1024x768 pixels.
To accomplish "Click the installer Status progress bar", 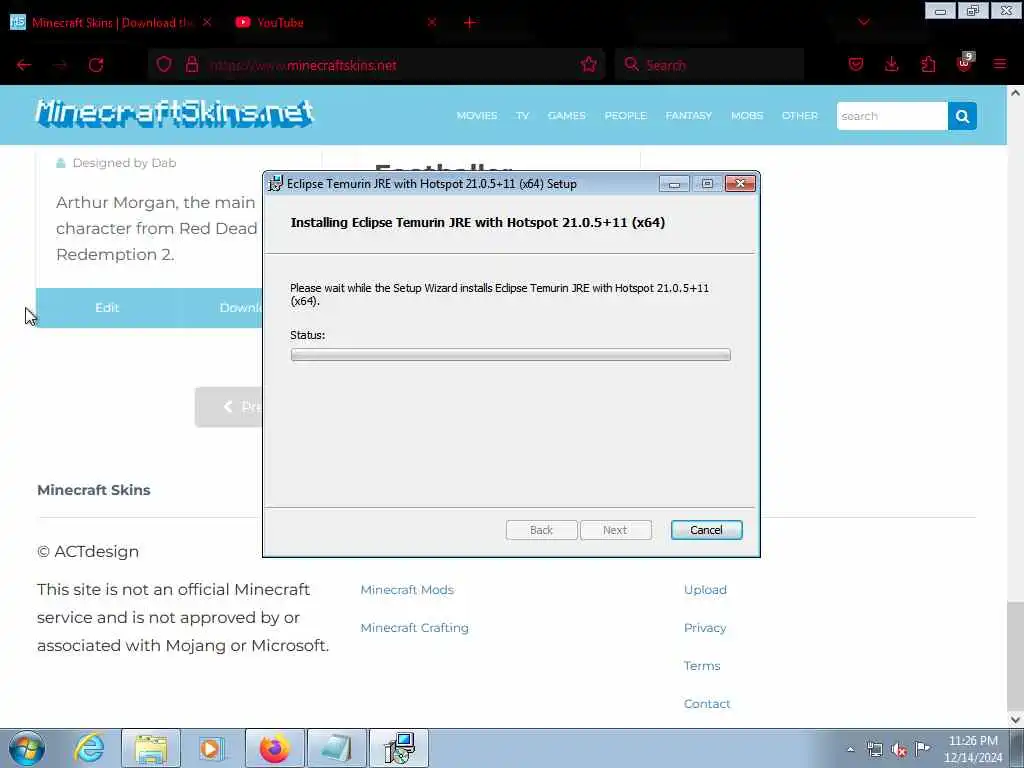I will pos(511,355).
